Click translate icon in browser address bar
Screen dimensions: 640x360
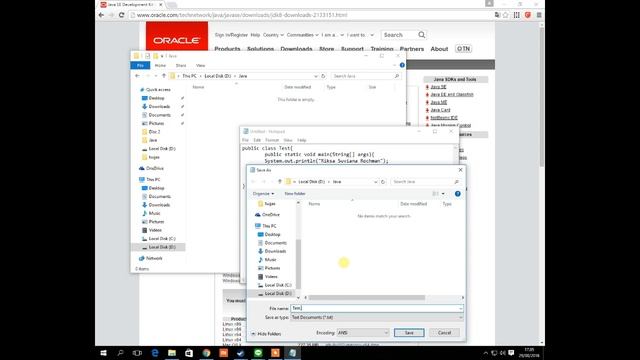tap(497, 15)
